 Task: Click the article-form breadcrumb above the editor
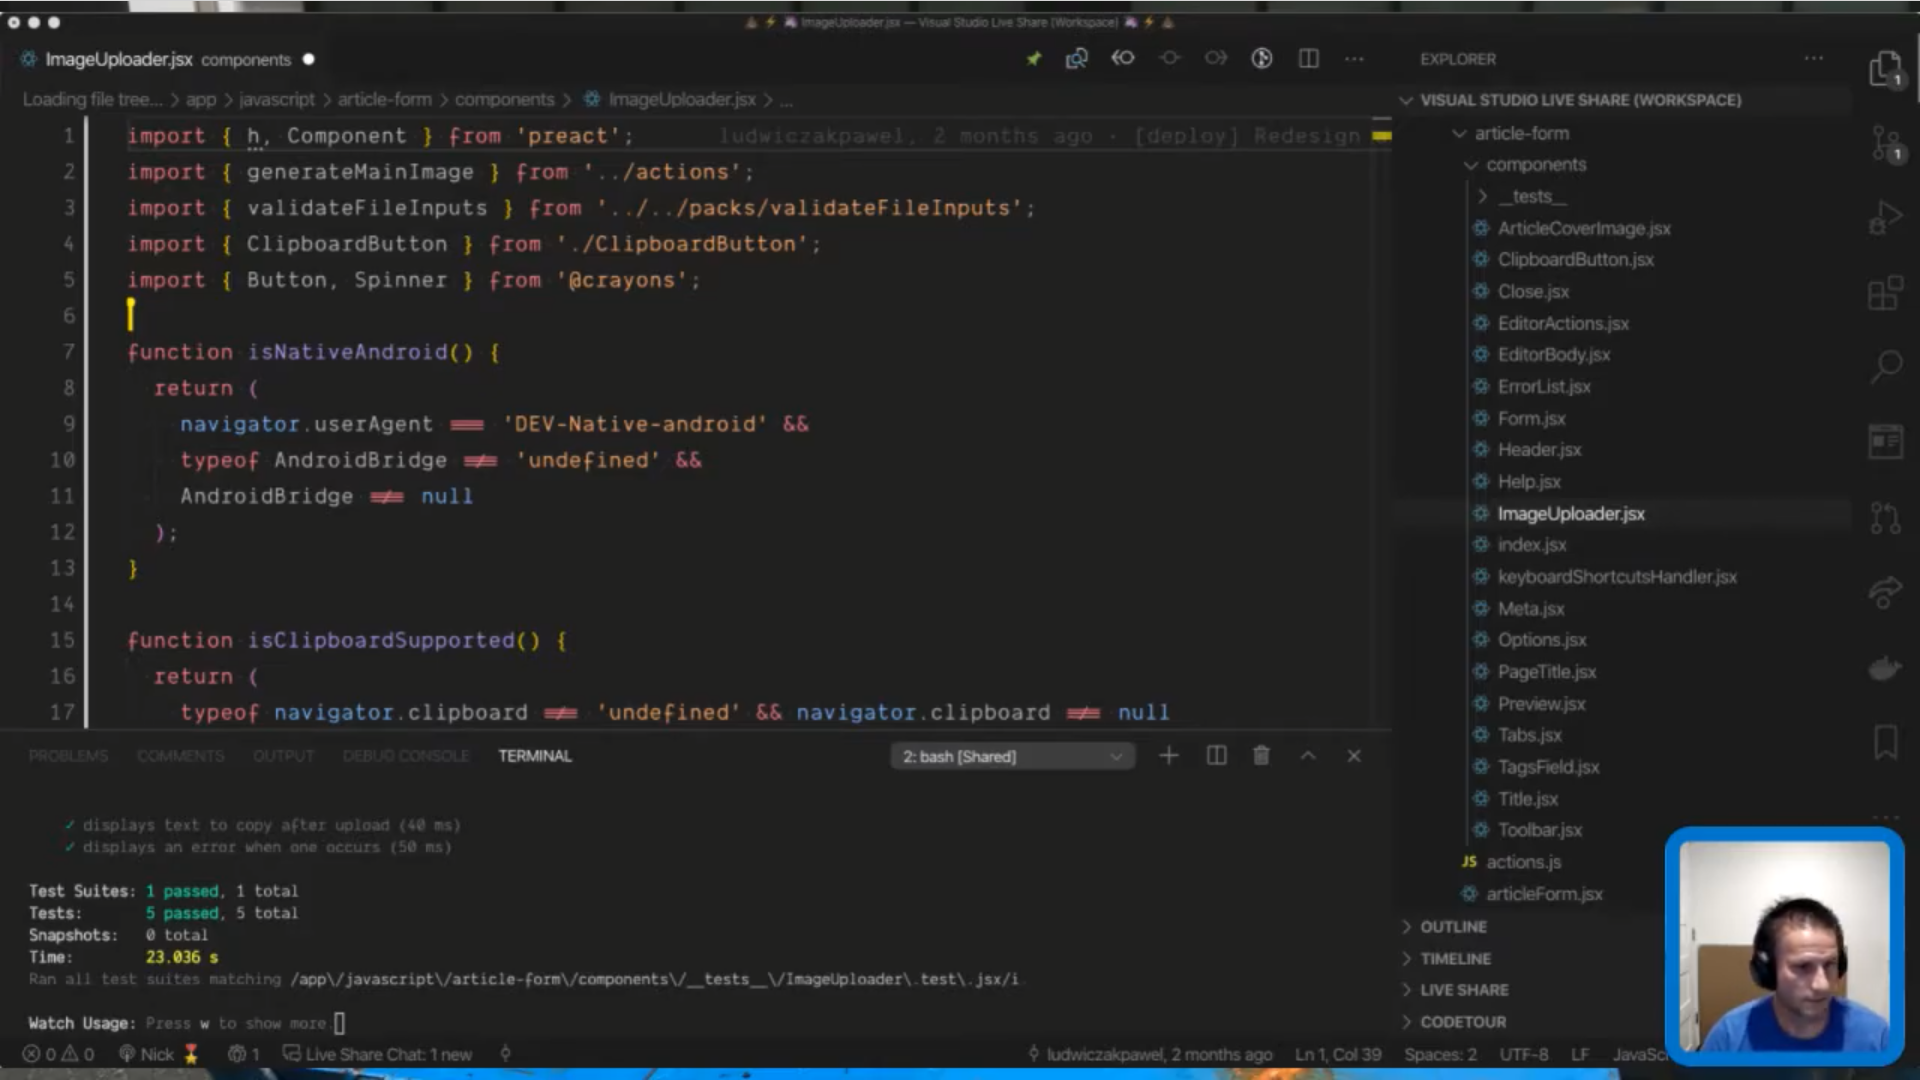click(384, 99)
